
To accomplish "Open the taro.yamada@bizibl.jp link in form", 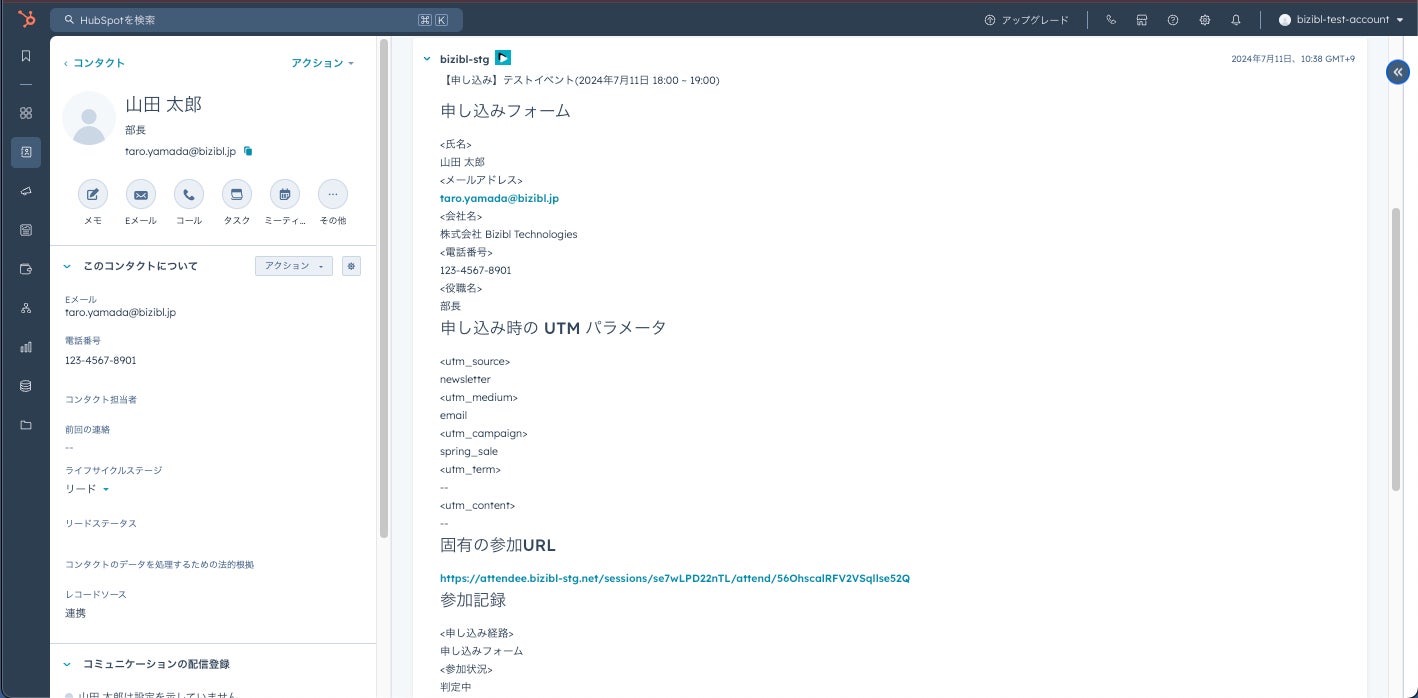I will coord(499,198).
